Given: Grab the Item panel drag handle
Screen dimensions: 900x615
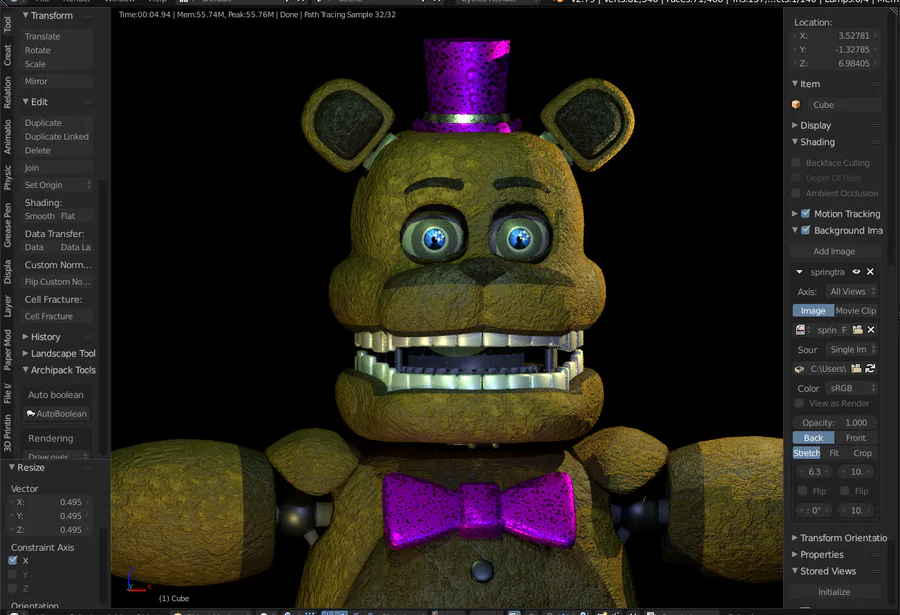Looking at the screenshot, I should 875,84.
